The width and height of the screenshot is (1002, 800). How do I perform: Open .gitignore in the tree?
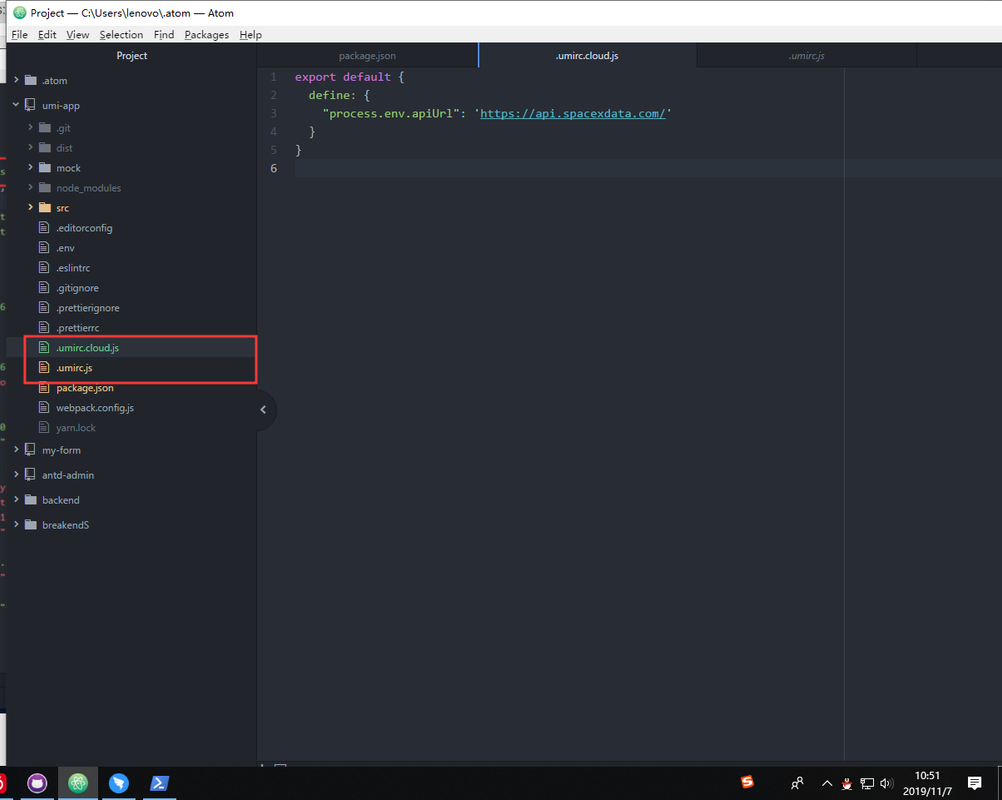click(77, 288)
